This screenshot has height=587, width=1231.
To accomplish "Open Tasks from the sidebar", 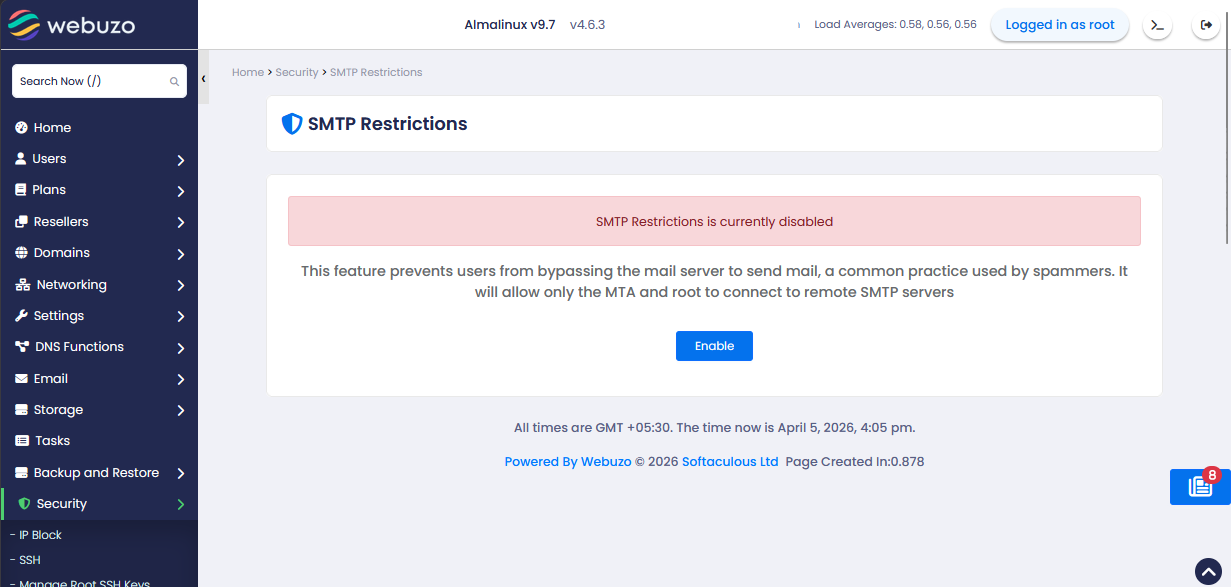I will click(x=52, y=441).
